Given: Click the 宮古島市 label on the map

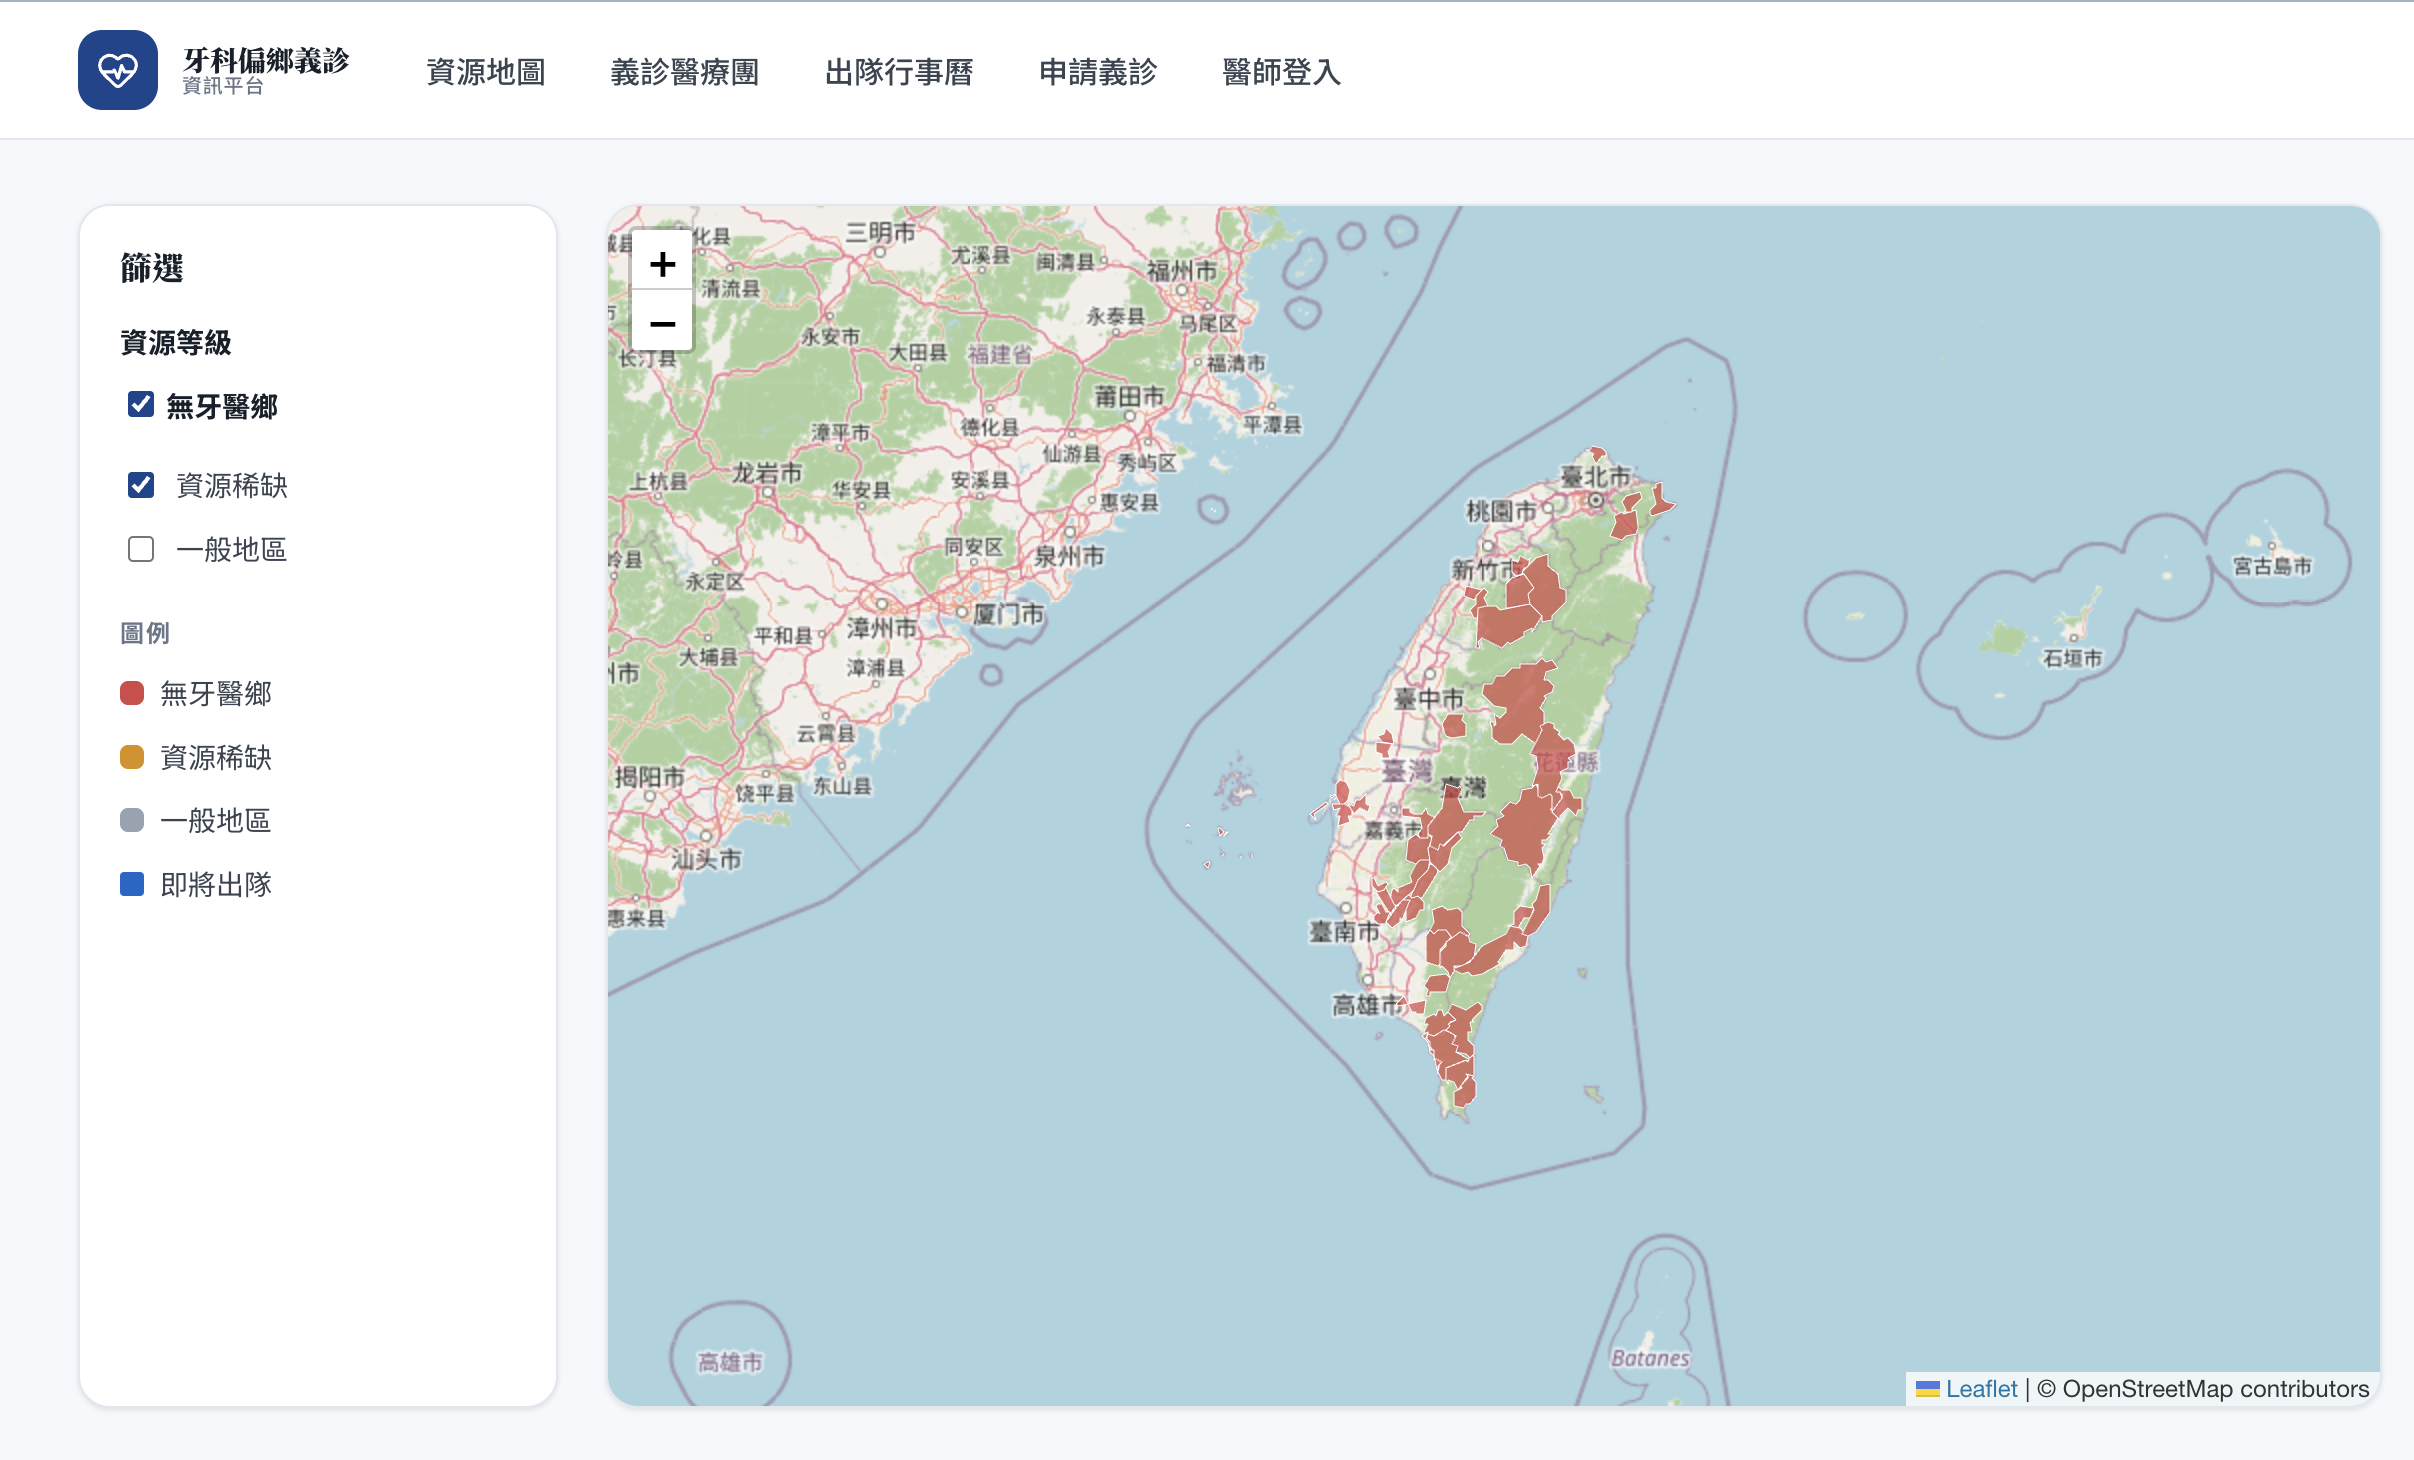Looking at the screenshot, I should click(x=2272, y=566).
